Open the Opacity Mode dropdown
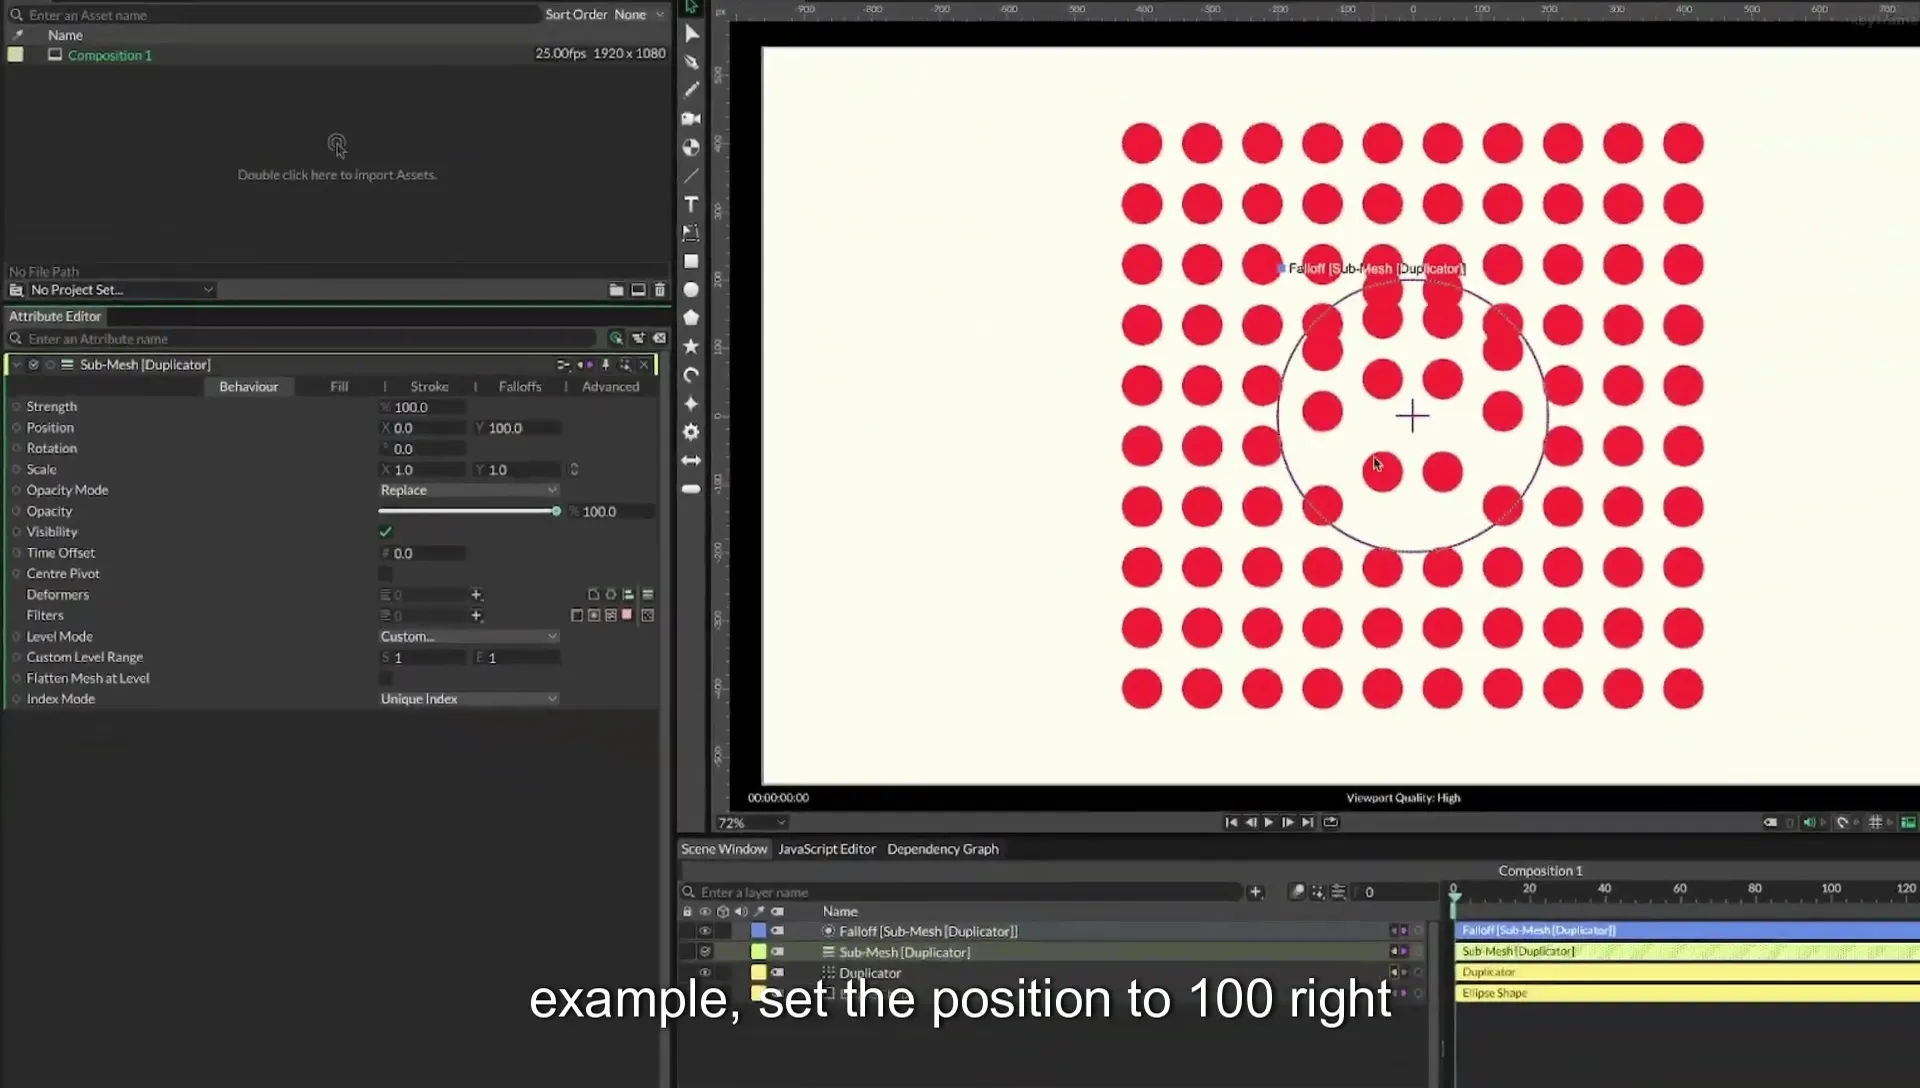The image size is (1920, 1088). point(468,490)
